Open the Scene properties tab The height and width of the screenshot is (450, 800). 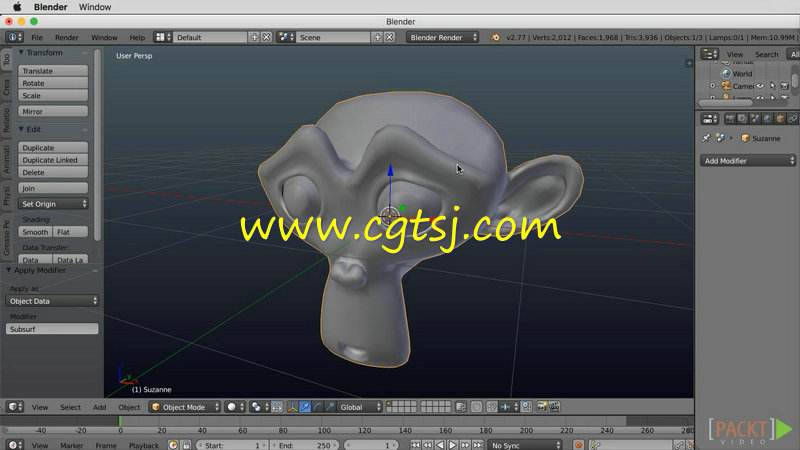pyautogui.click(x=755, y=119)
